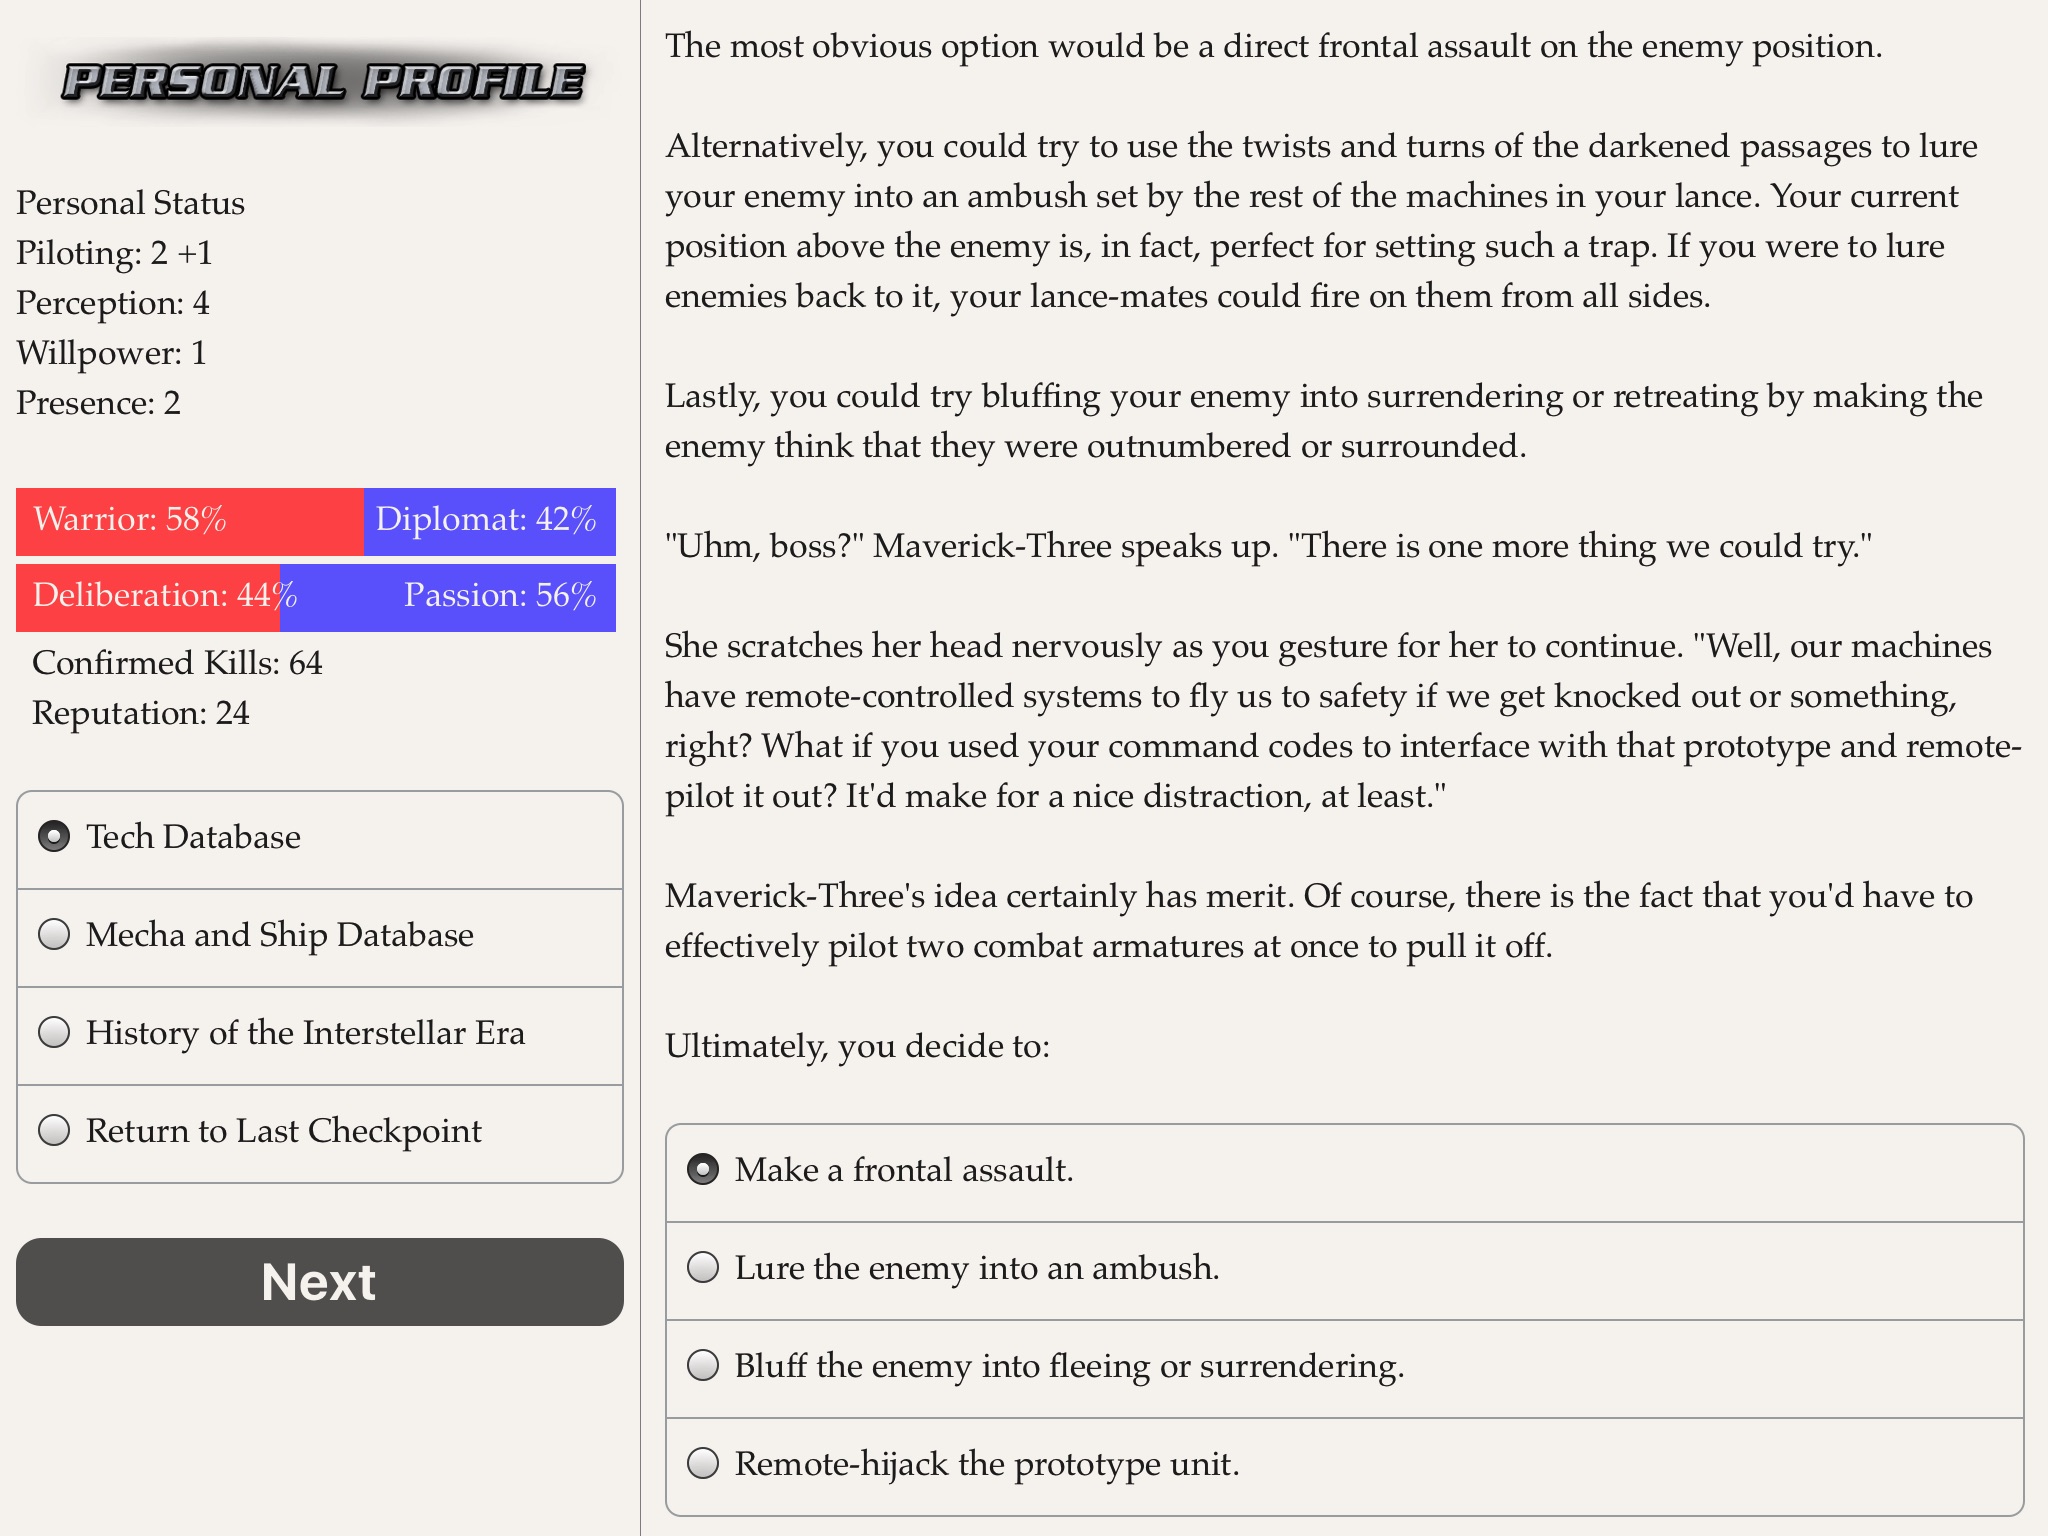Select Make a frontal assault radio button
This screenshot has width=2048, height=1536.
(705, 1170)
